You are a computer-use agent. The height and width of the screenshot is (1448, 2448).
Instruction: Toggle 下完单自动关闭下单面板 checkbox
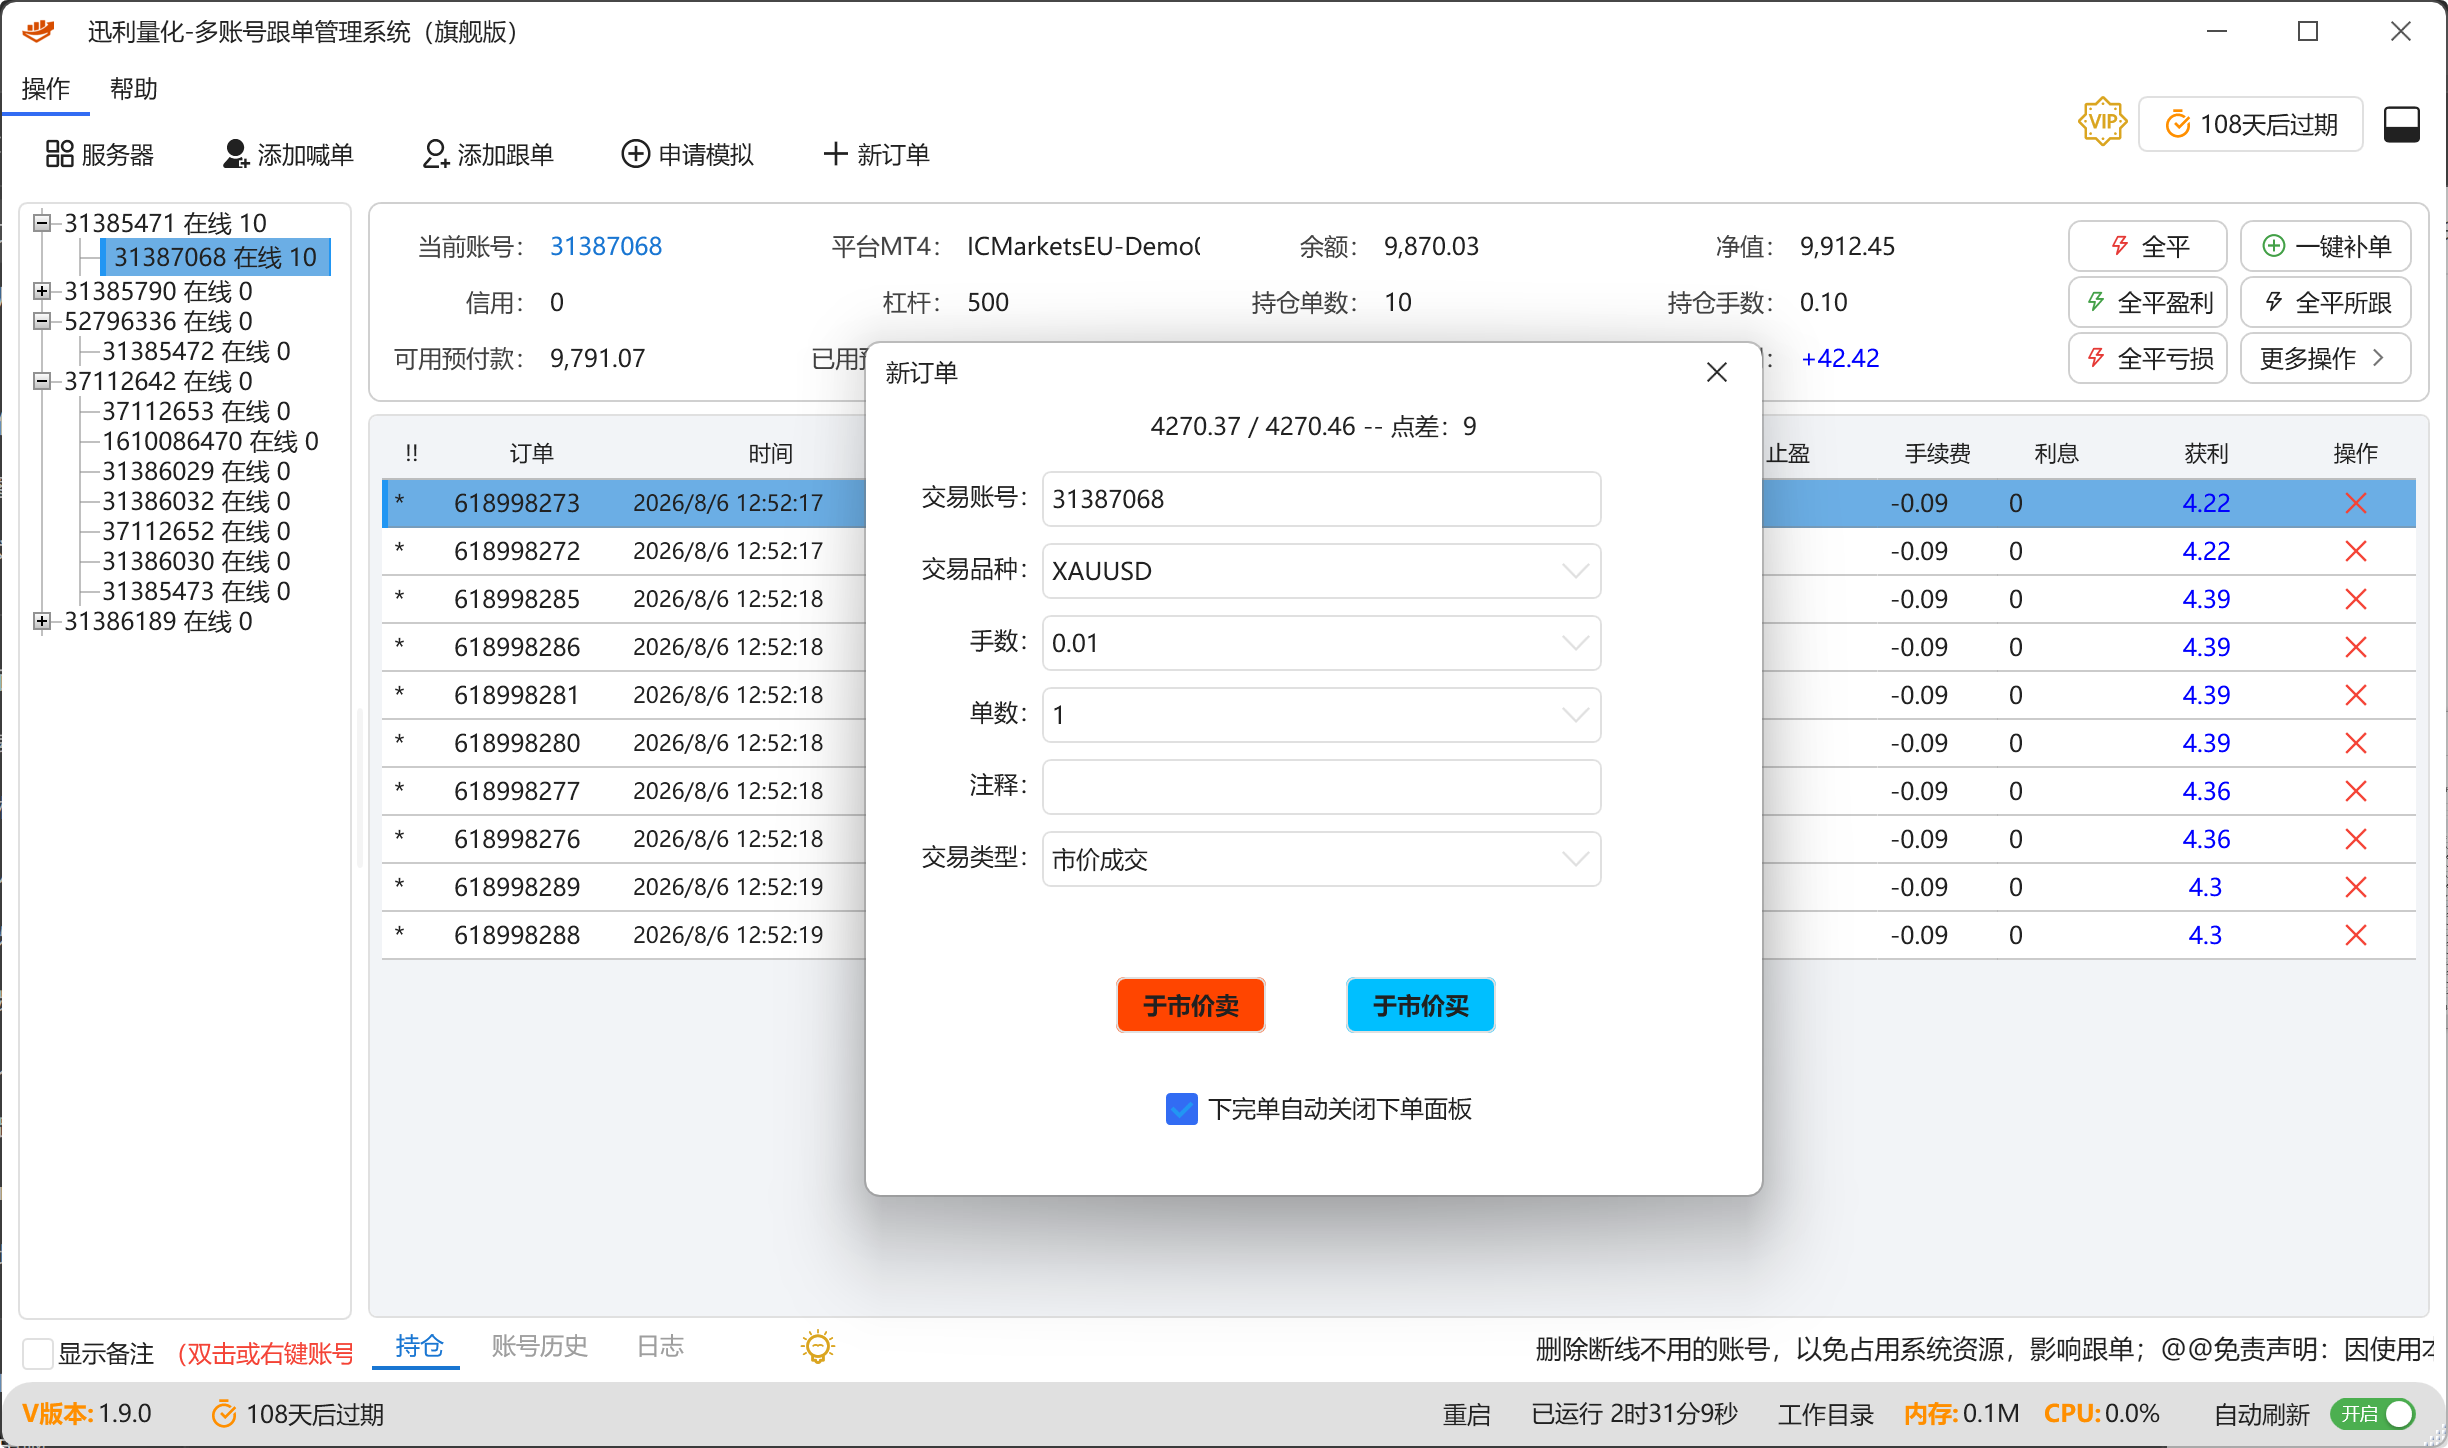pos(1181,1108)
